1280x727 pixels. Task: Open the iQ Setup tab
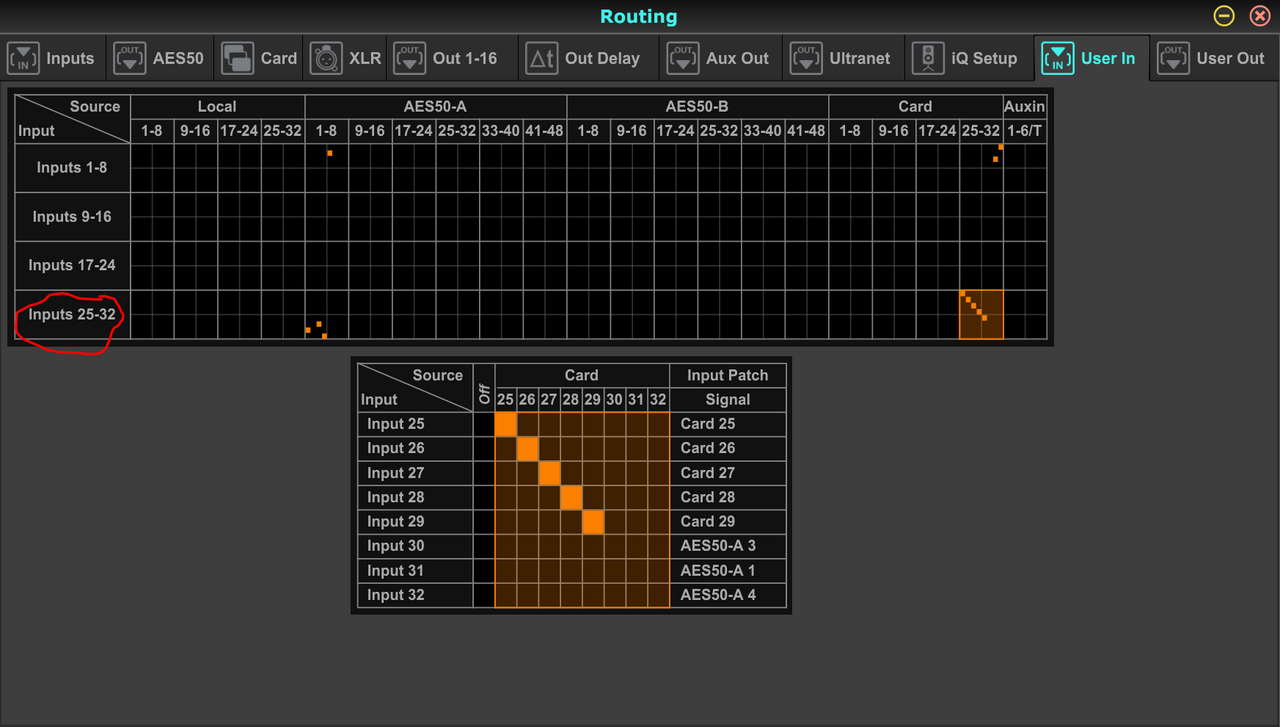click(968, 58)
